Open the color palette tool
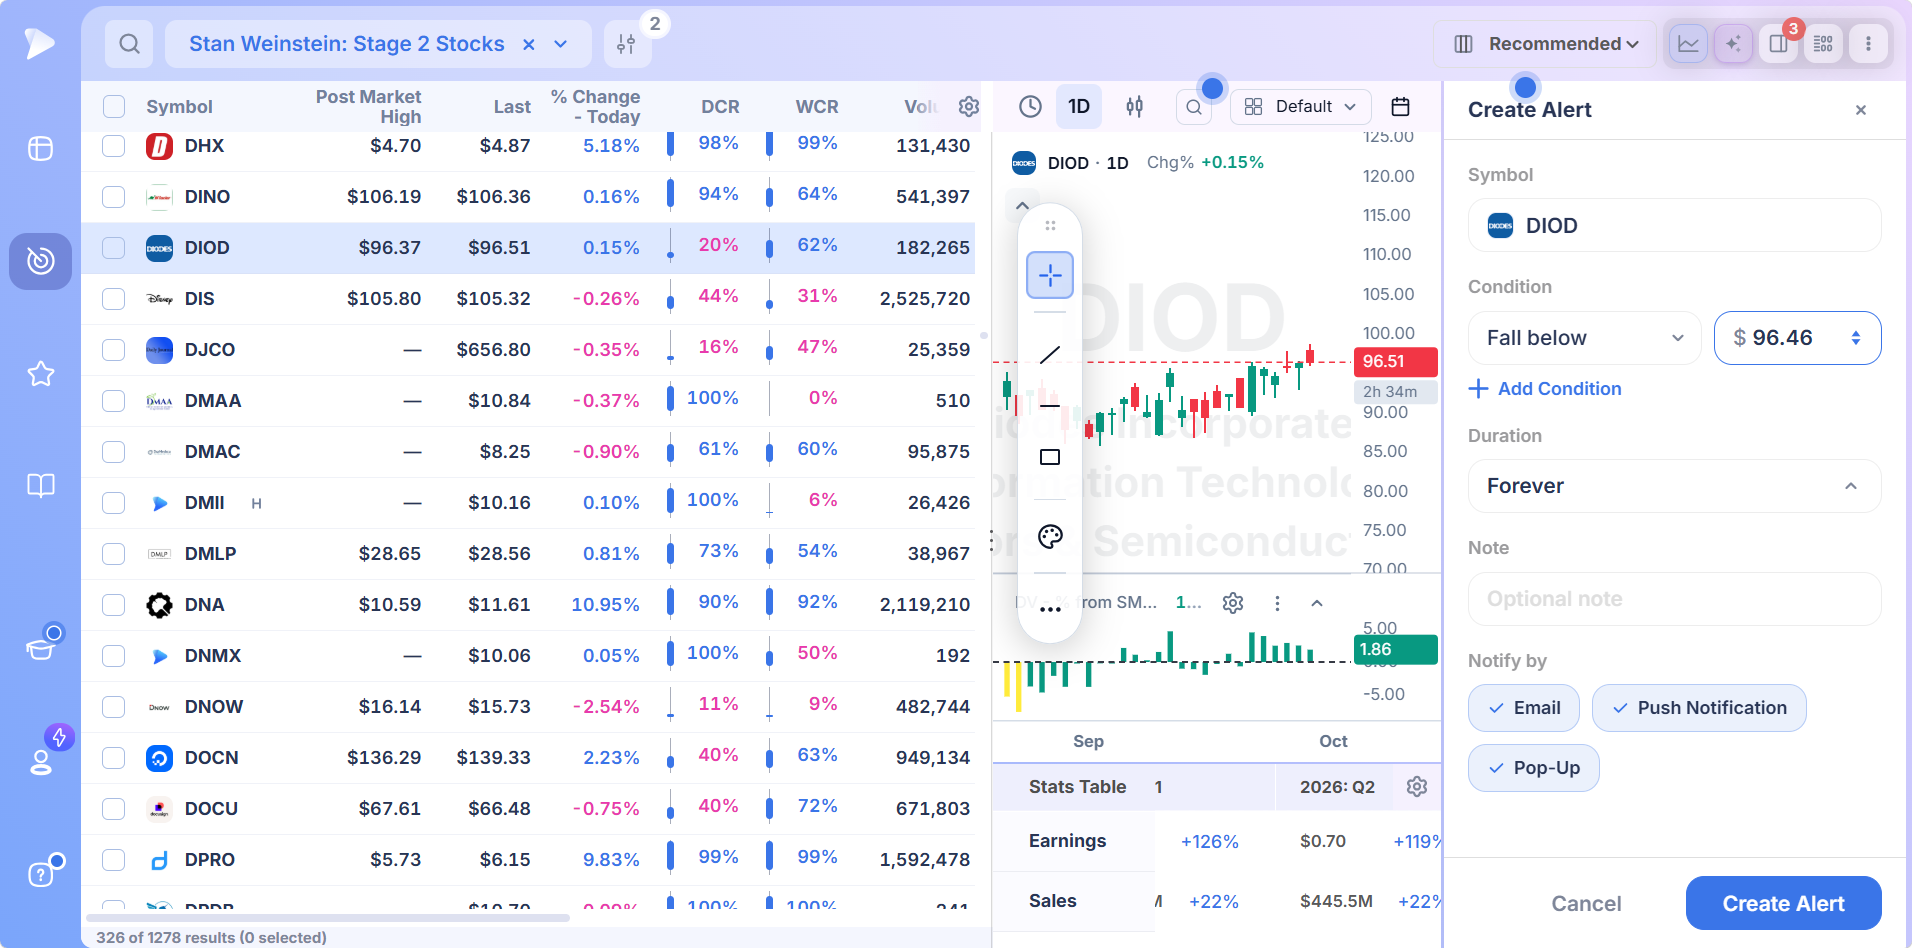 [1050, 537]
